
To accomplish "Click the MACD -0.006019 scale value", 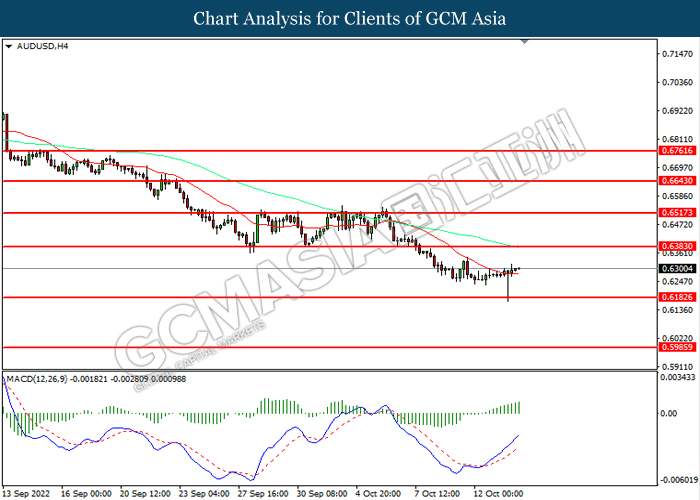I will [679, 480].
